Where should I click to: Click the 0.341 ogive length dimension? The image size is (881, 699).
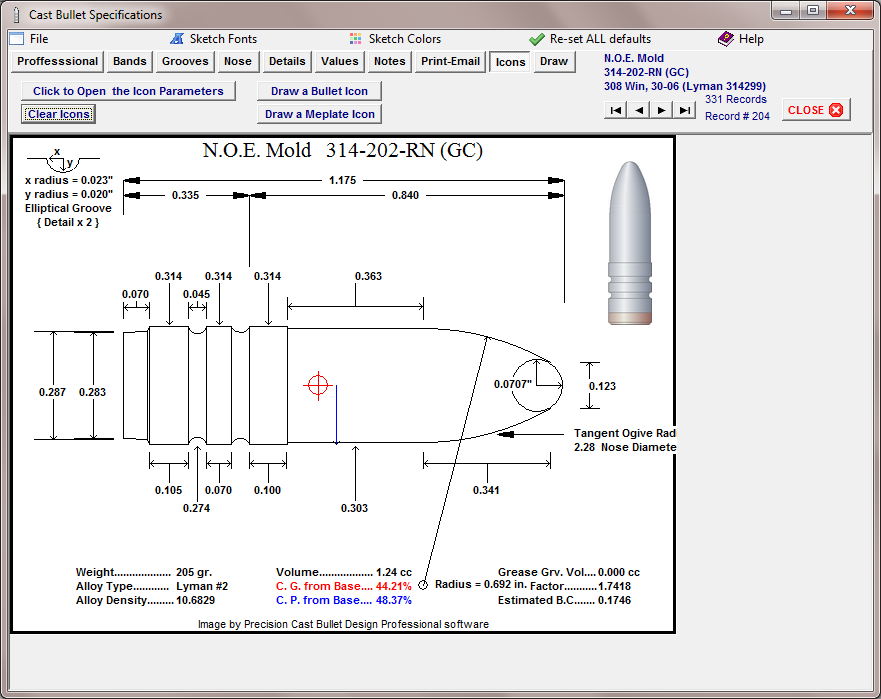(x=486, y=491)
